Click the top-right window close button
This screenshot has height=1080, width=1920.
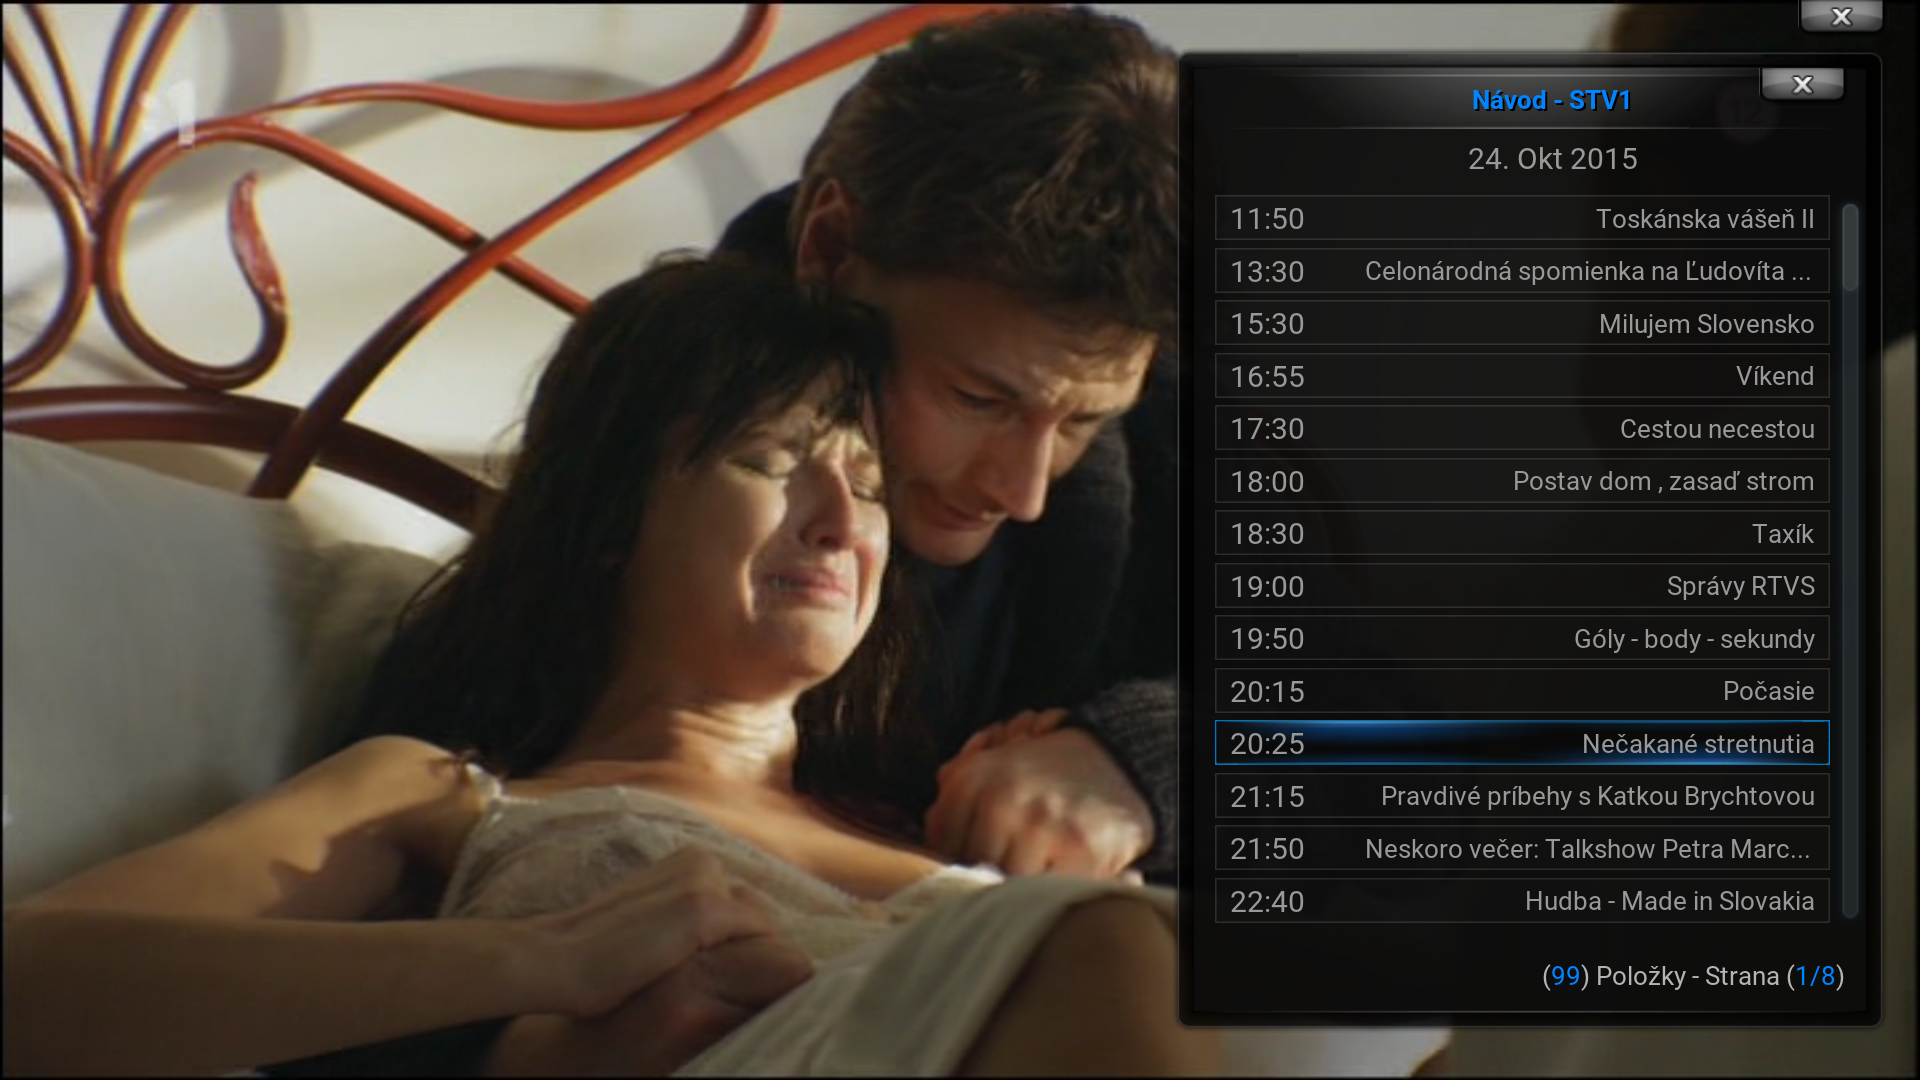pyautogui.click(x=1841, y=16)
